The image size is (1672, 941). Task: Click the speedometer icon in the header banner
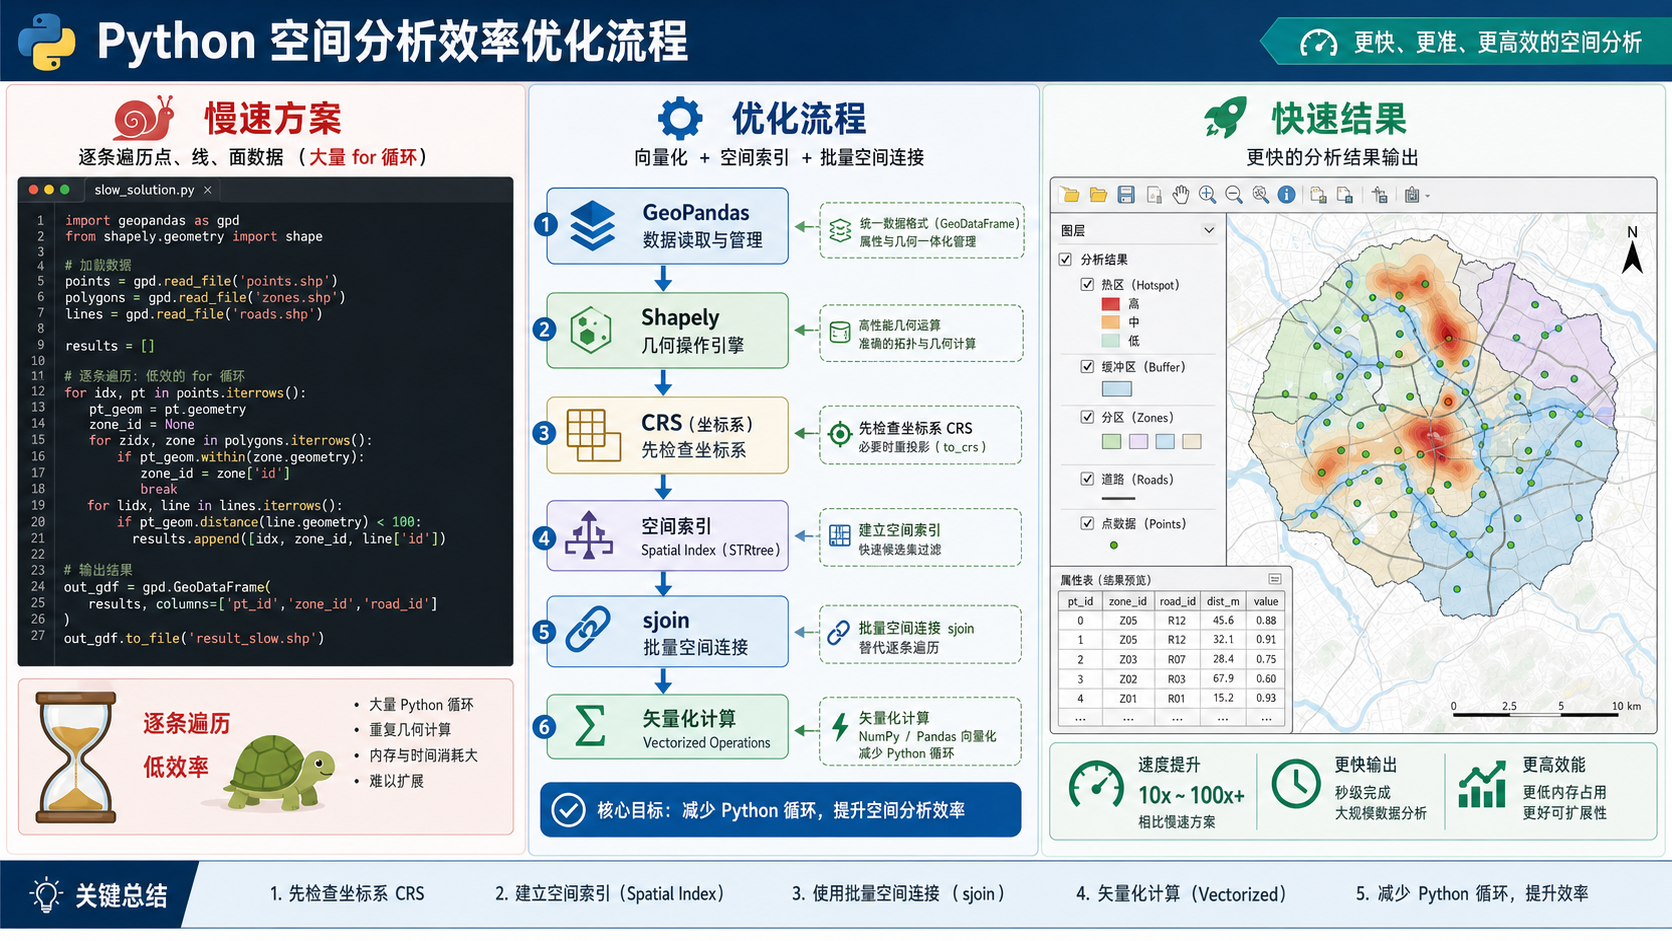(1318, 42)
